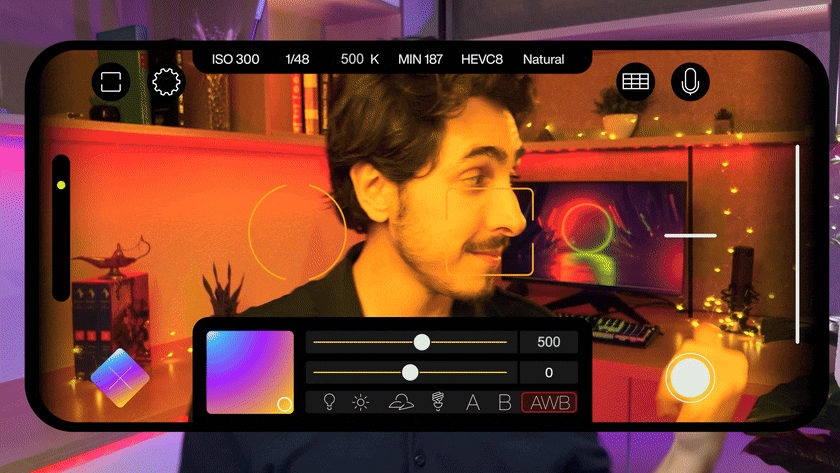Select the fluorescent lamp white balance preset
The height and width of the screenshot is (473, 840).
coord(438,402)
